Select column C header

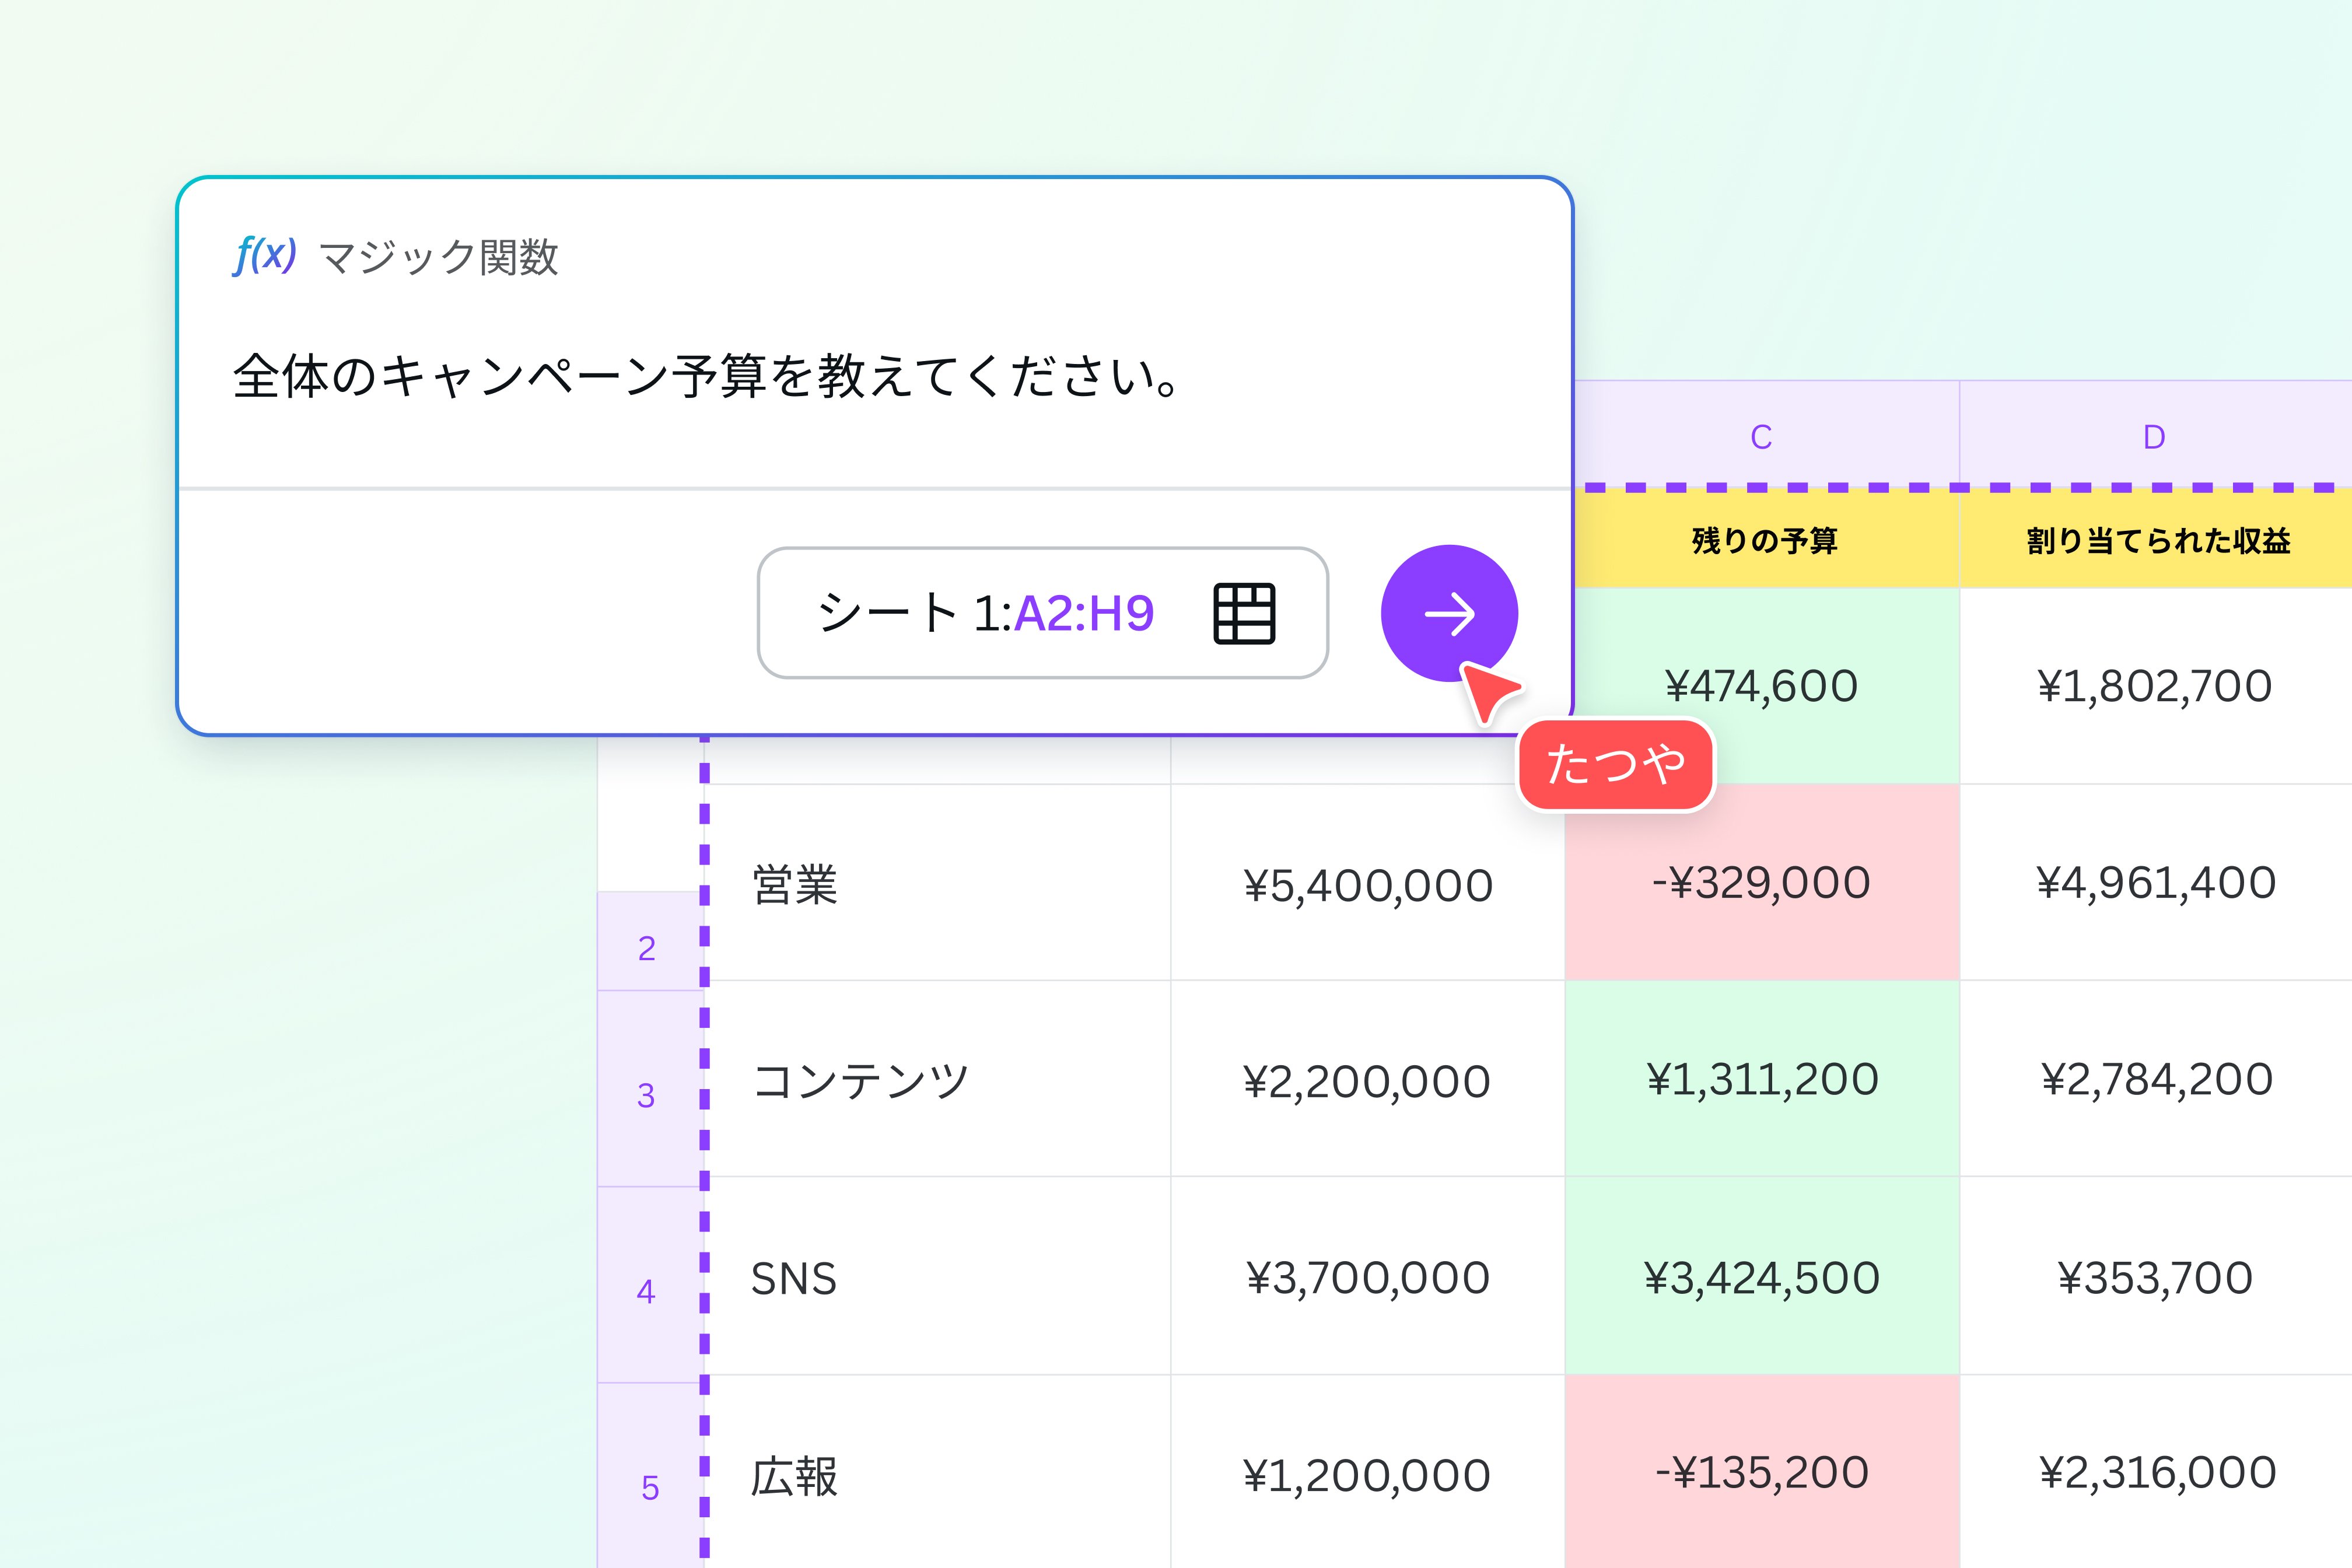click(x=1762, y=435)
